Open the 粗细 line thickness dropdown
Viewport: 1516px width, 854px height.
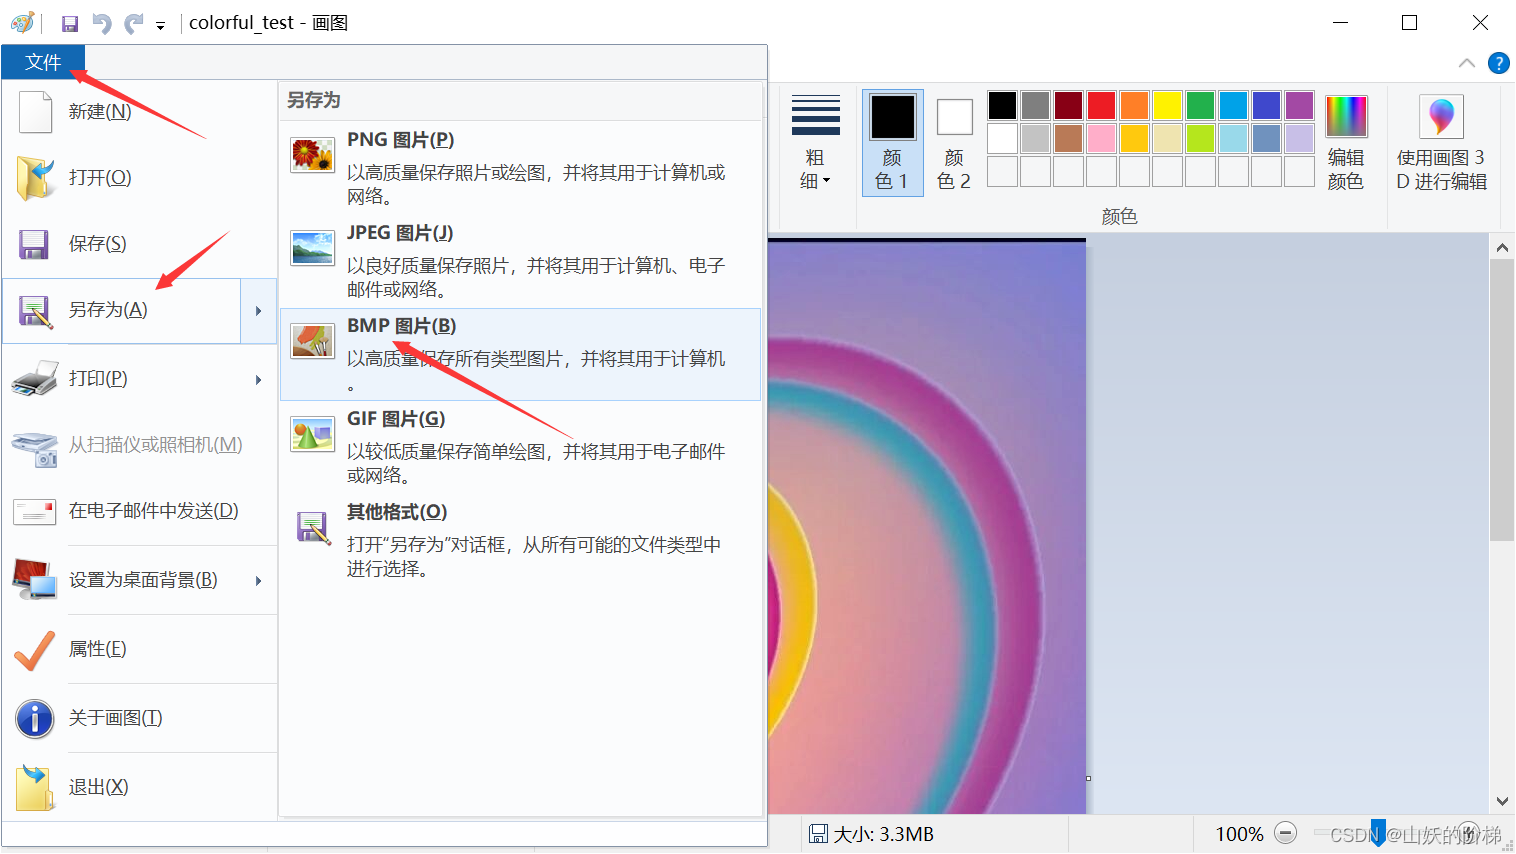click(816, 143)
